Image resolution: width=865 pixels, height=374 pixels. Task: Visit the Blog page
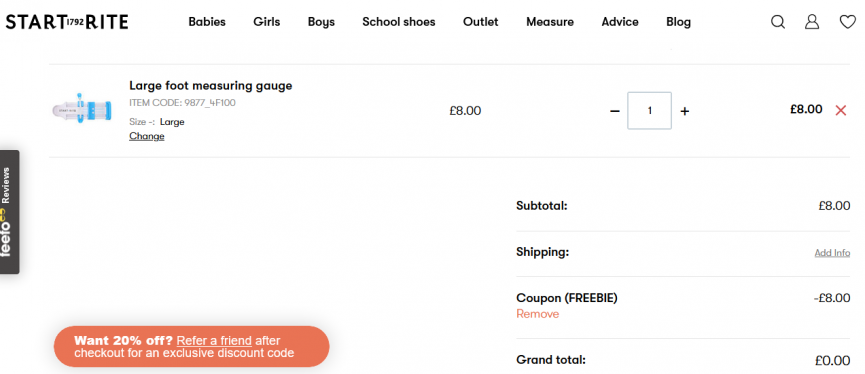678,22
